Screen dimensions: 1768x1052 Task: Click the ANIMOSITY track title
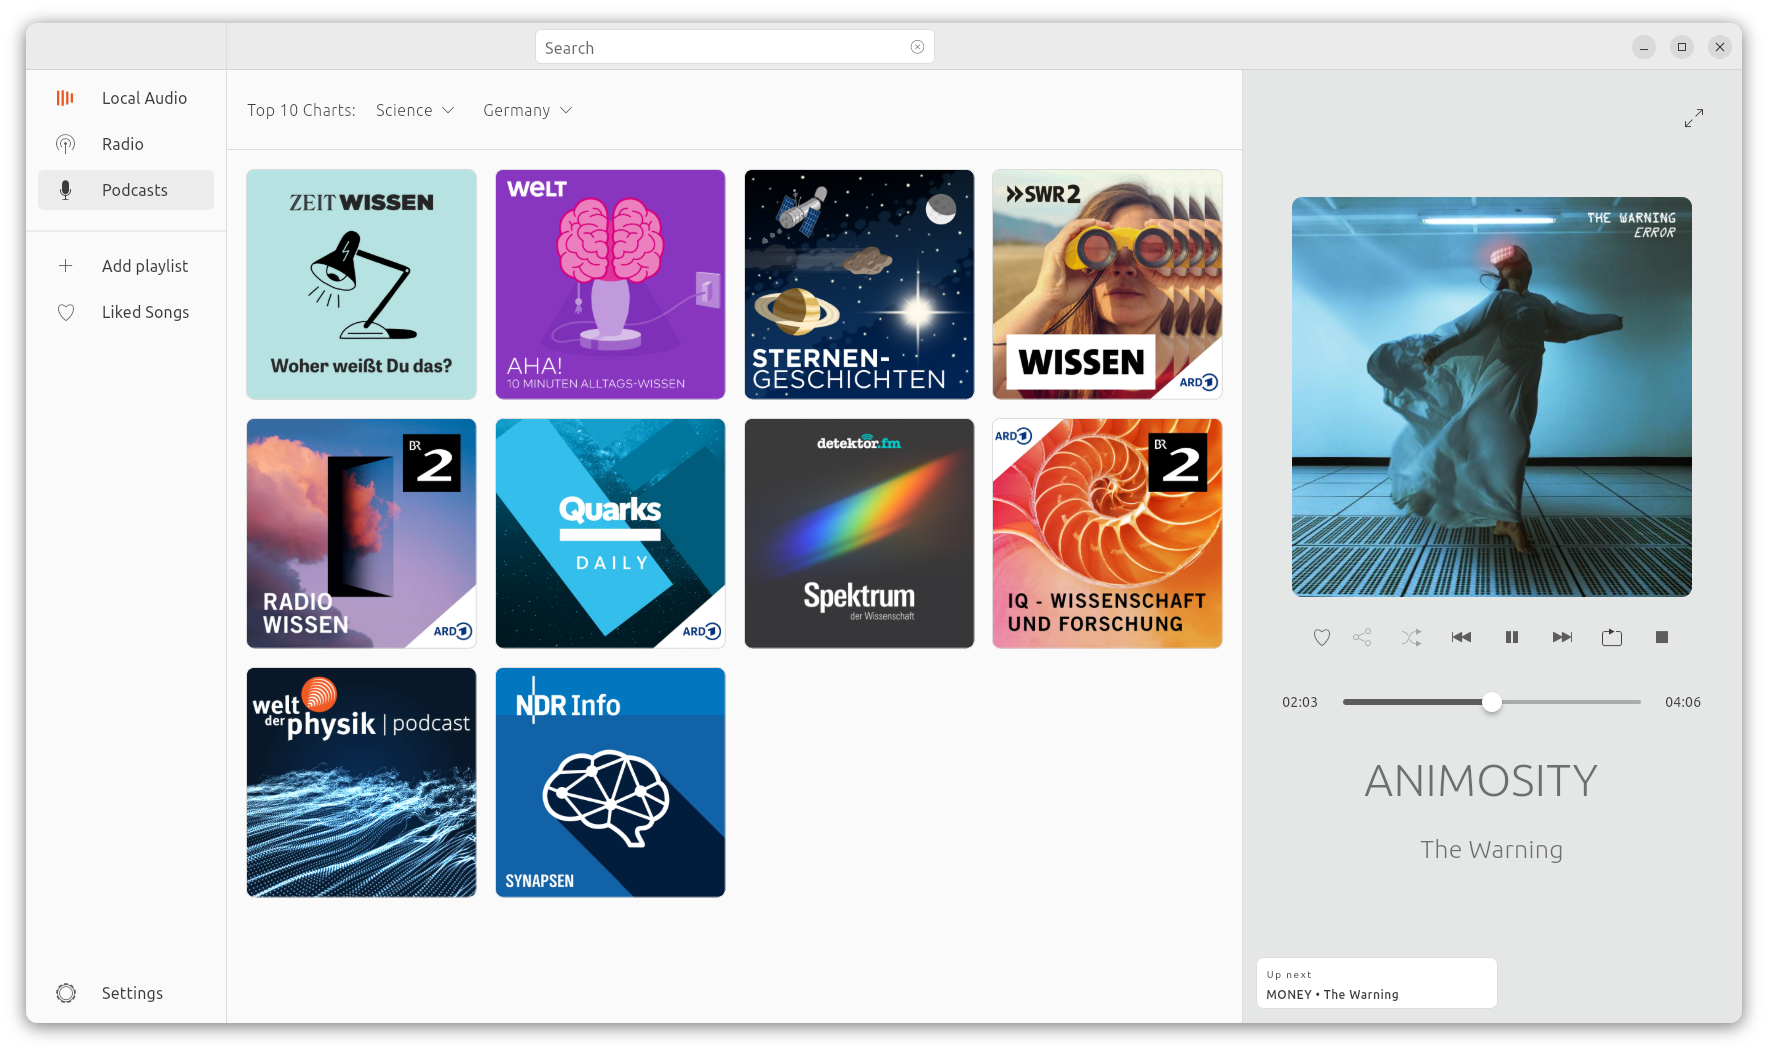(x=1481, y=781)
